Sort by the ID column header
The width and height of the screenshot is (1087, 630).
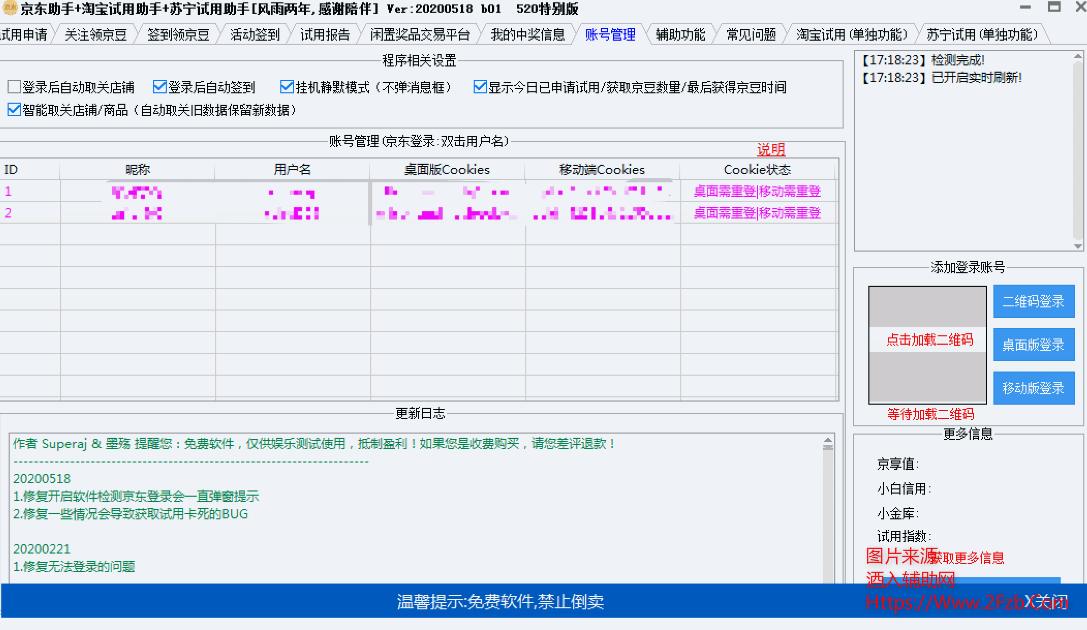coord(30,170)
